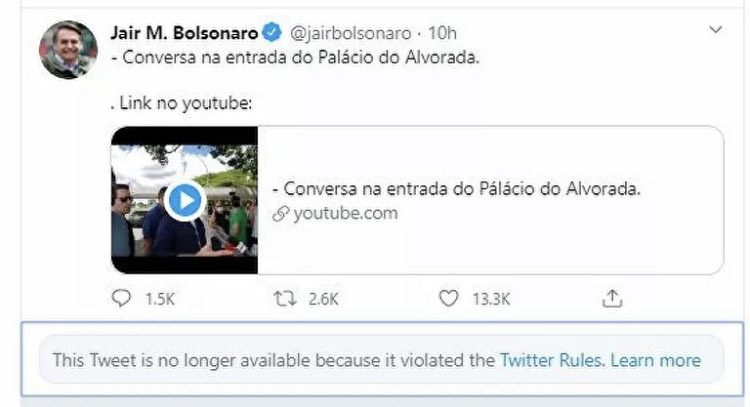Click the 13.3K likes count
This screenshot has width=750, height=407.
491,299
